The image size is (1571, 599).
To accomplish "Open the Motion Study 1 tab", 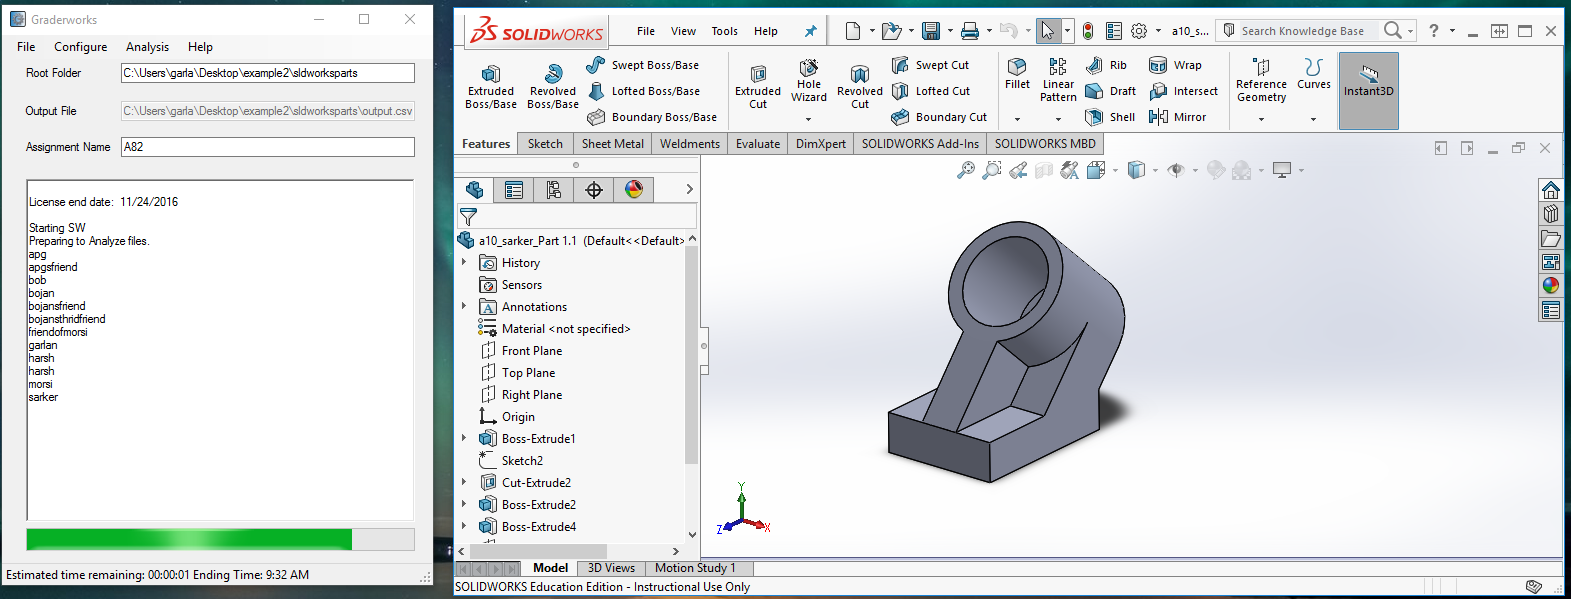I will click(695, 568).
